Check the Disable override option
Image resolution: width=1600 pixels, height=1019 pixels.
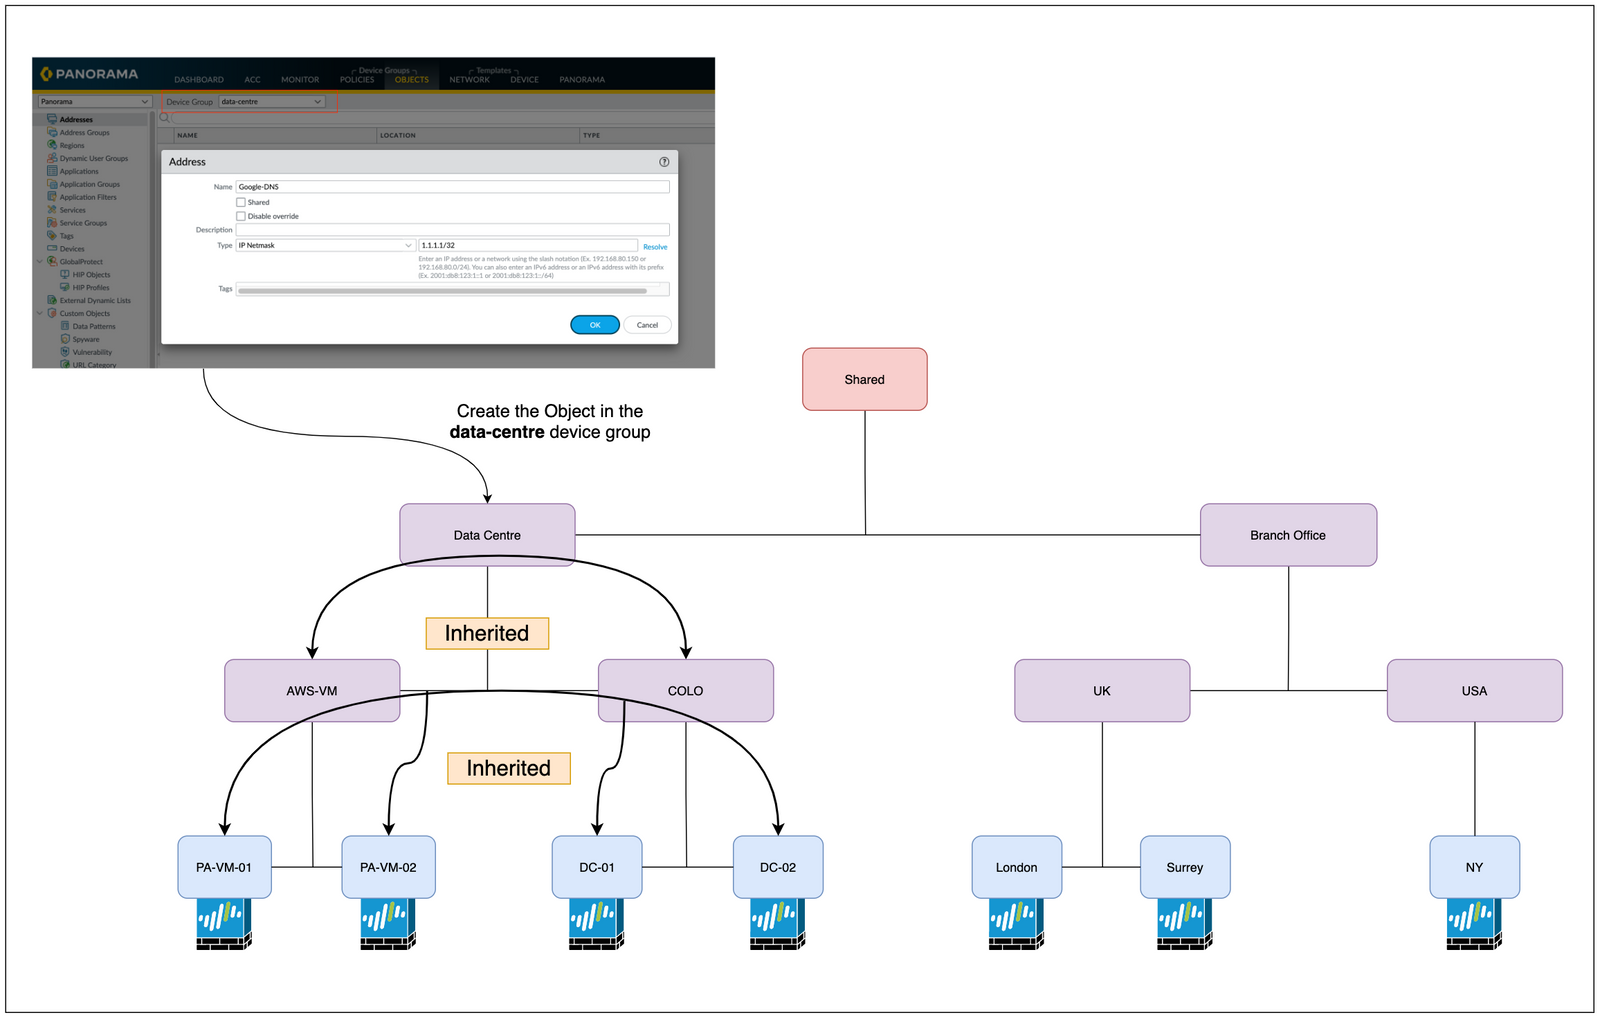click(241, 216)
